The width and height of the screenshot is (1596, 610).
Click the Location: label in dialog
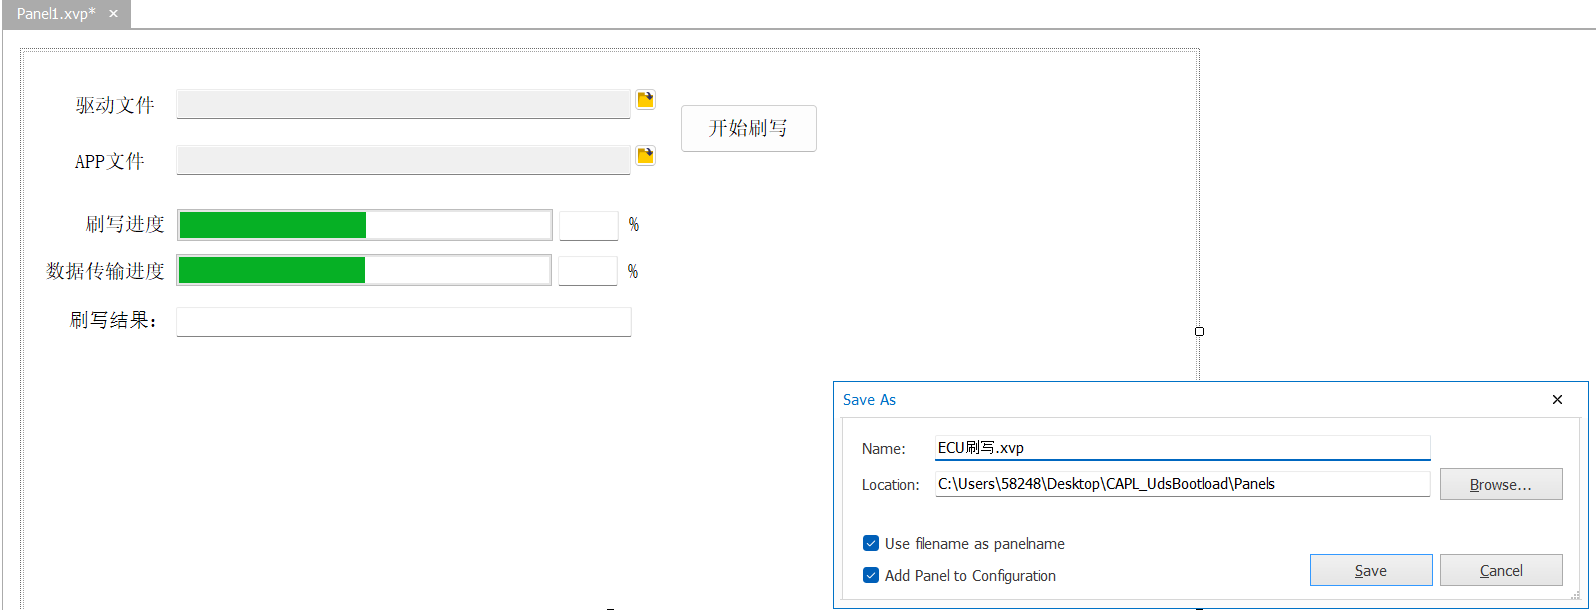click(890, 485)
